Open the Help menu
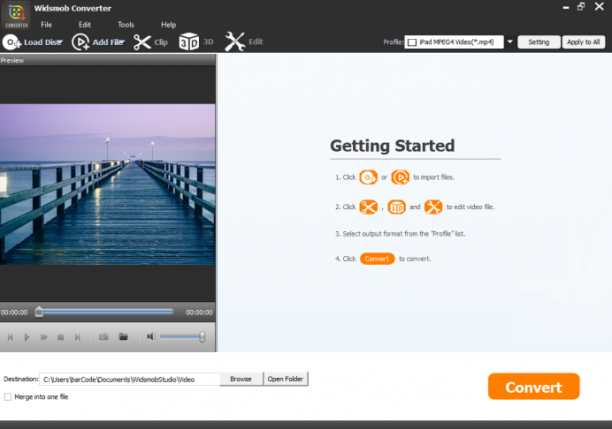The image size is (612, 429). click(x=169, y=25)
